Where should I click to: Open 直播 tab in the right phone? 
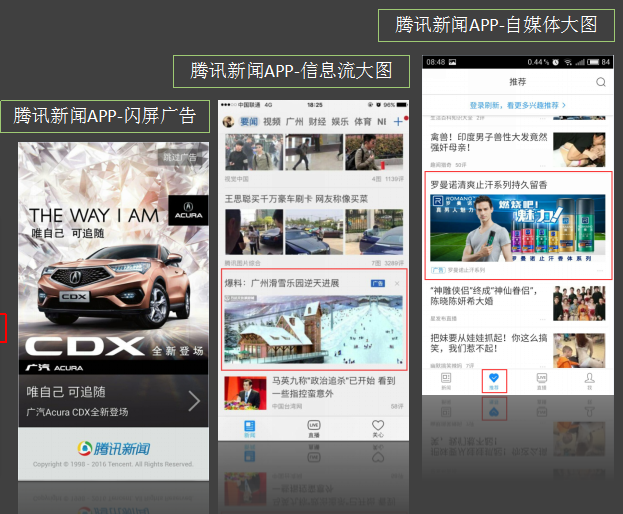pos(542,381)
